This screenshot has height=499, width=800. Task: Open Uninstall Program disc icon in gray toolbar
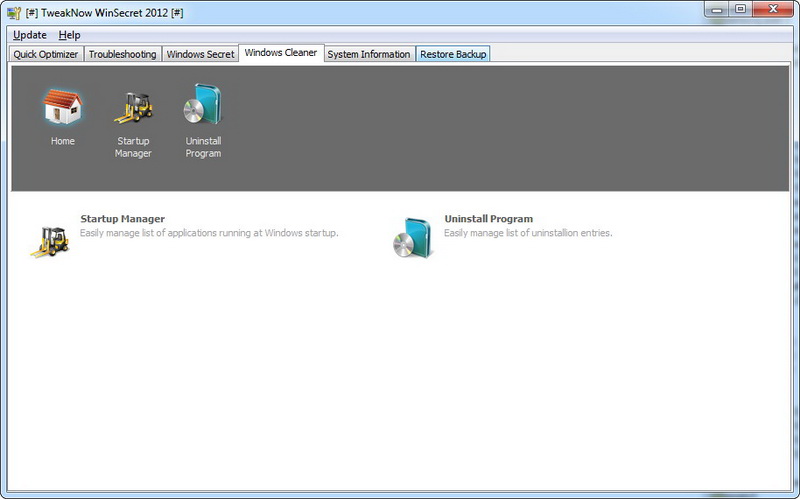pos(203,104)
